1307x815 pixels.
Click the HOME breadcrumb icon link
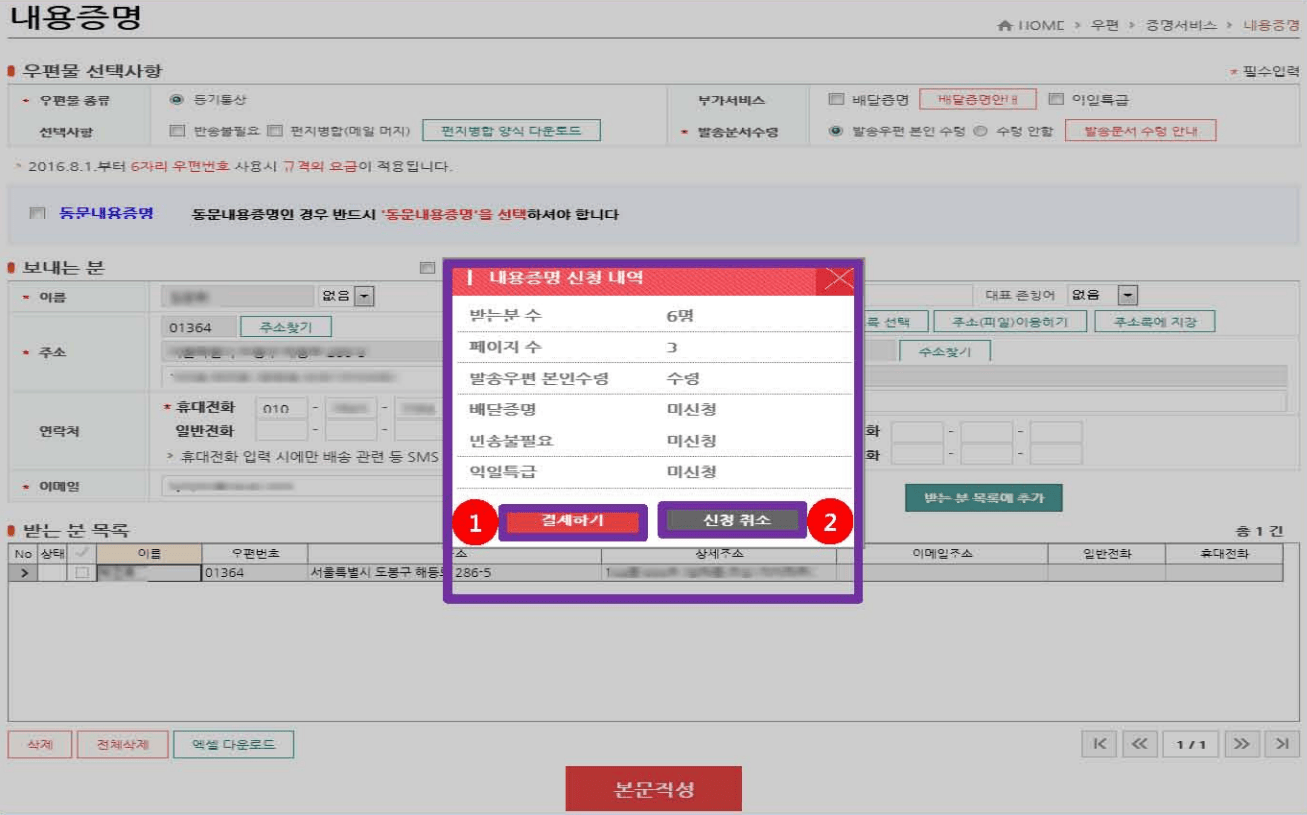[1031, 25]
